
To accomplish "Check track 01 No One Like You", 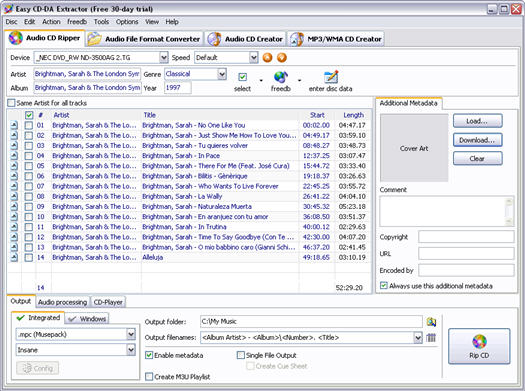I will point(29,126).
